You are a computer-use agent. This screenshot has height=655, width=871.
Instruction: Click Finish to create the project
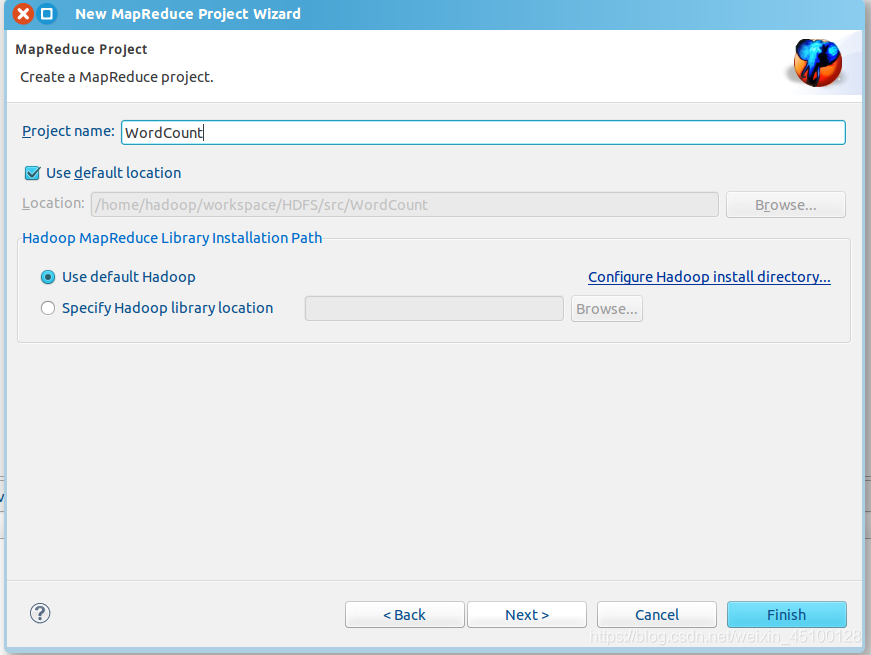[x=787, y=614]
